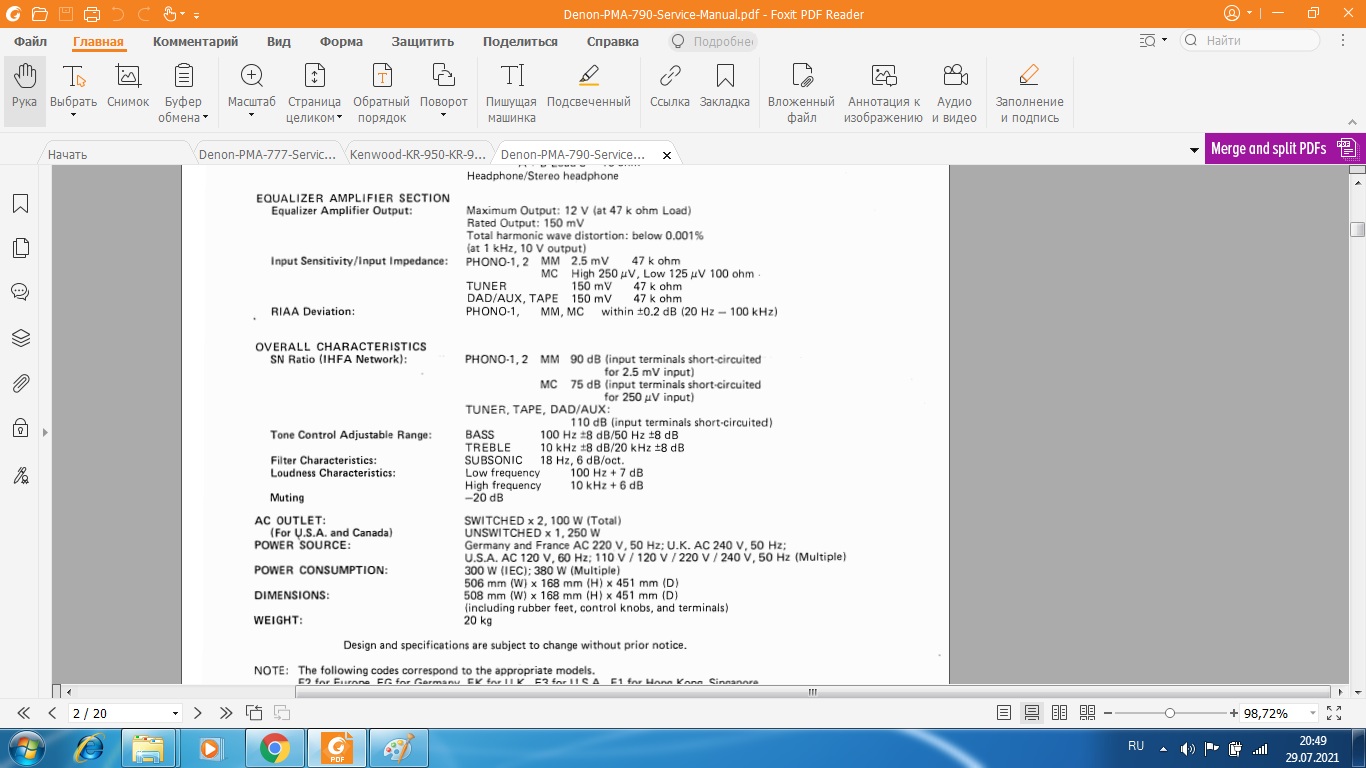The height and width of the screenshot is (768, 1366).
Task: Click the more options three-dot button
Action: pyautogui.click(x=1344, y=41)
